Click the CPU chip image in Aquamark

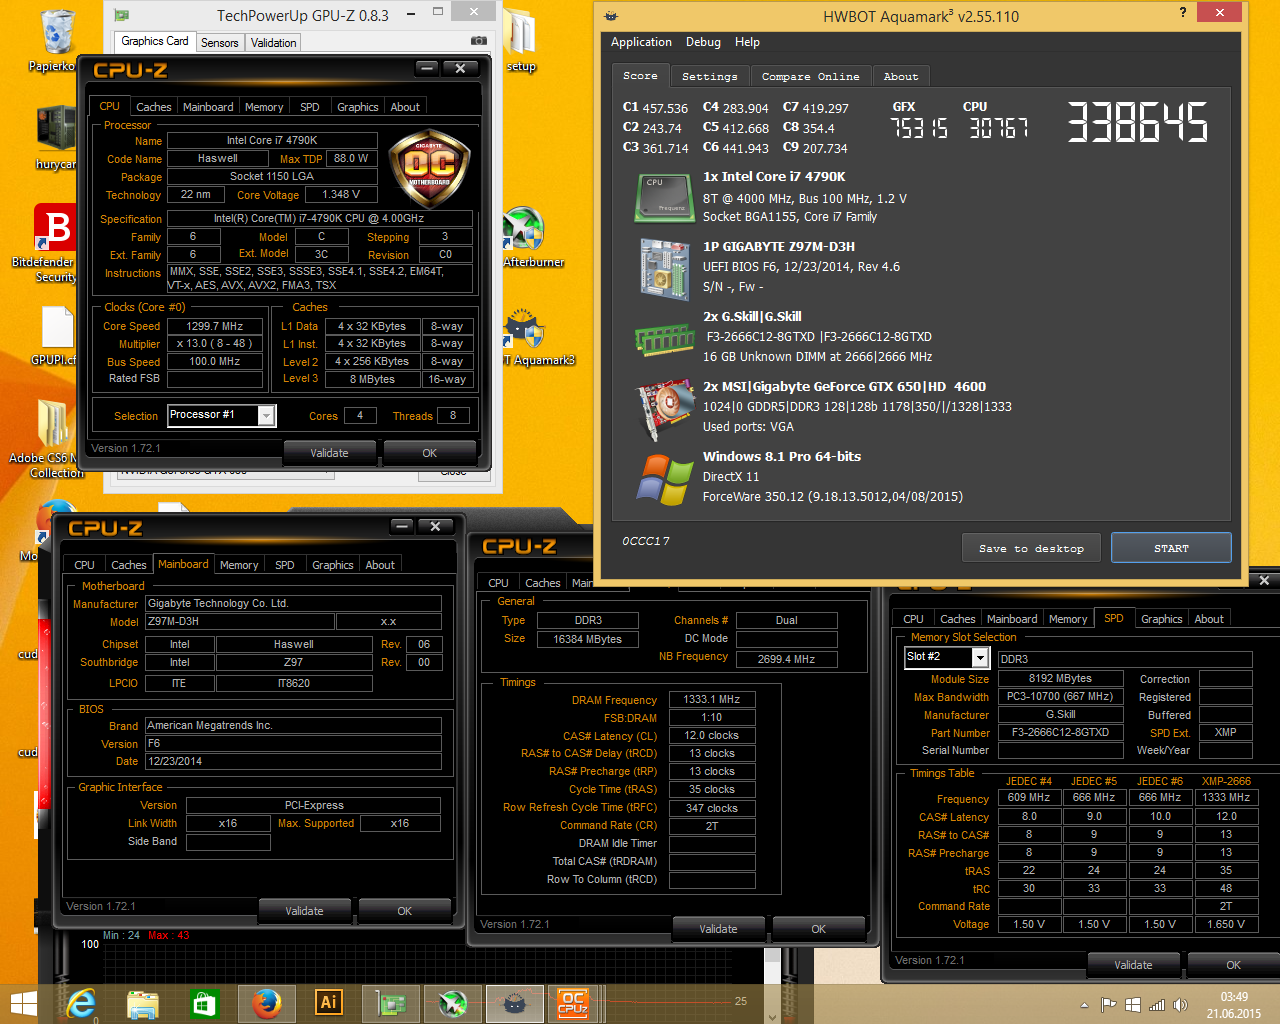coord(665,197)
